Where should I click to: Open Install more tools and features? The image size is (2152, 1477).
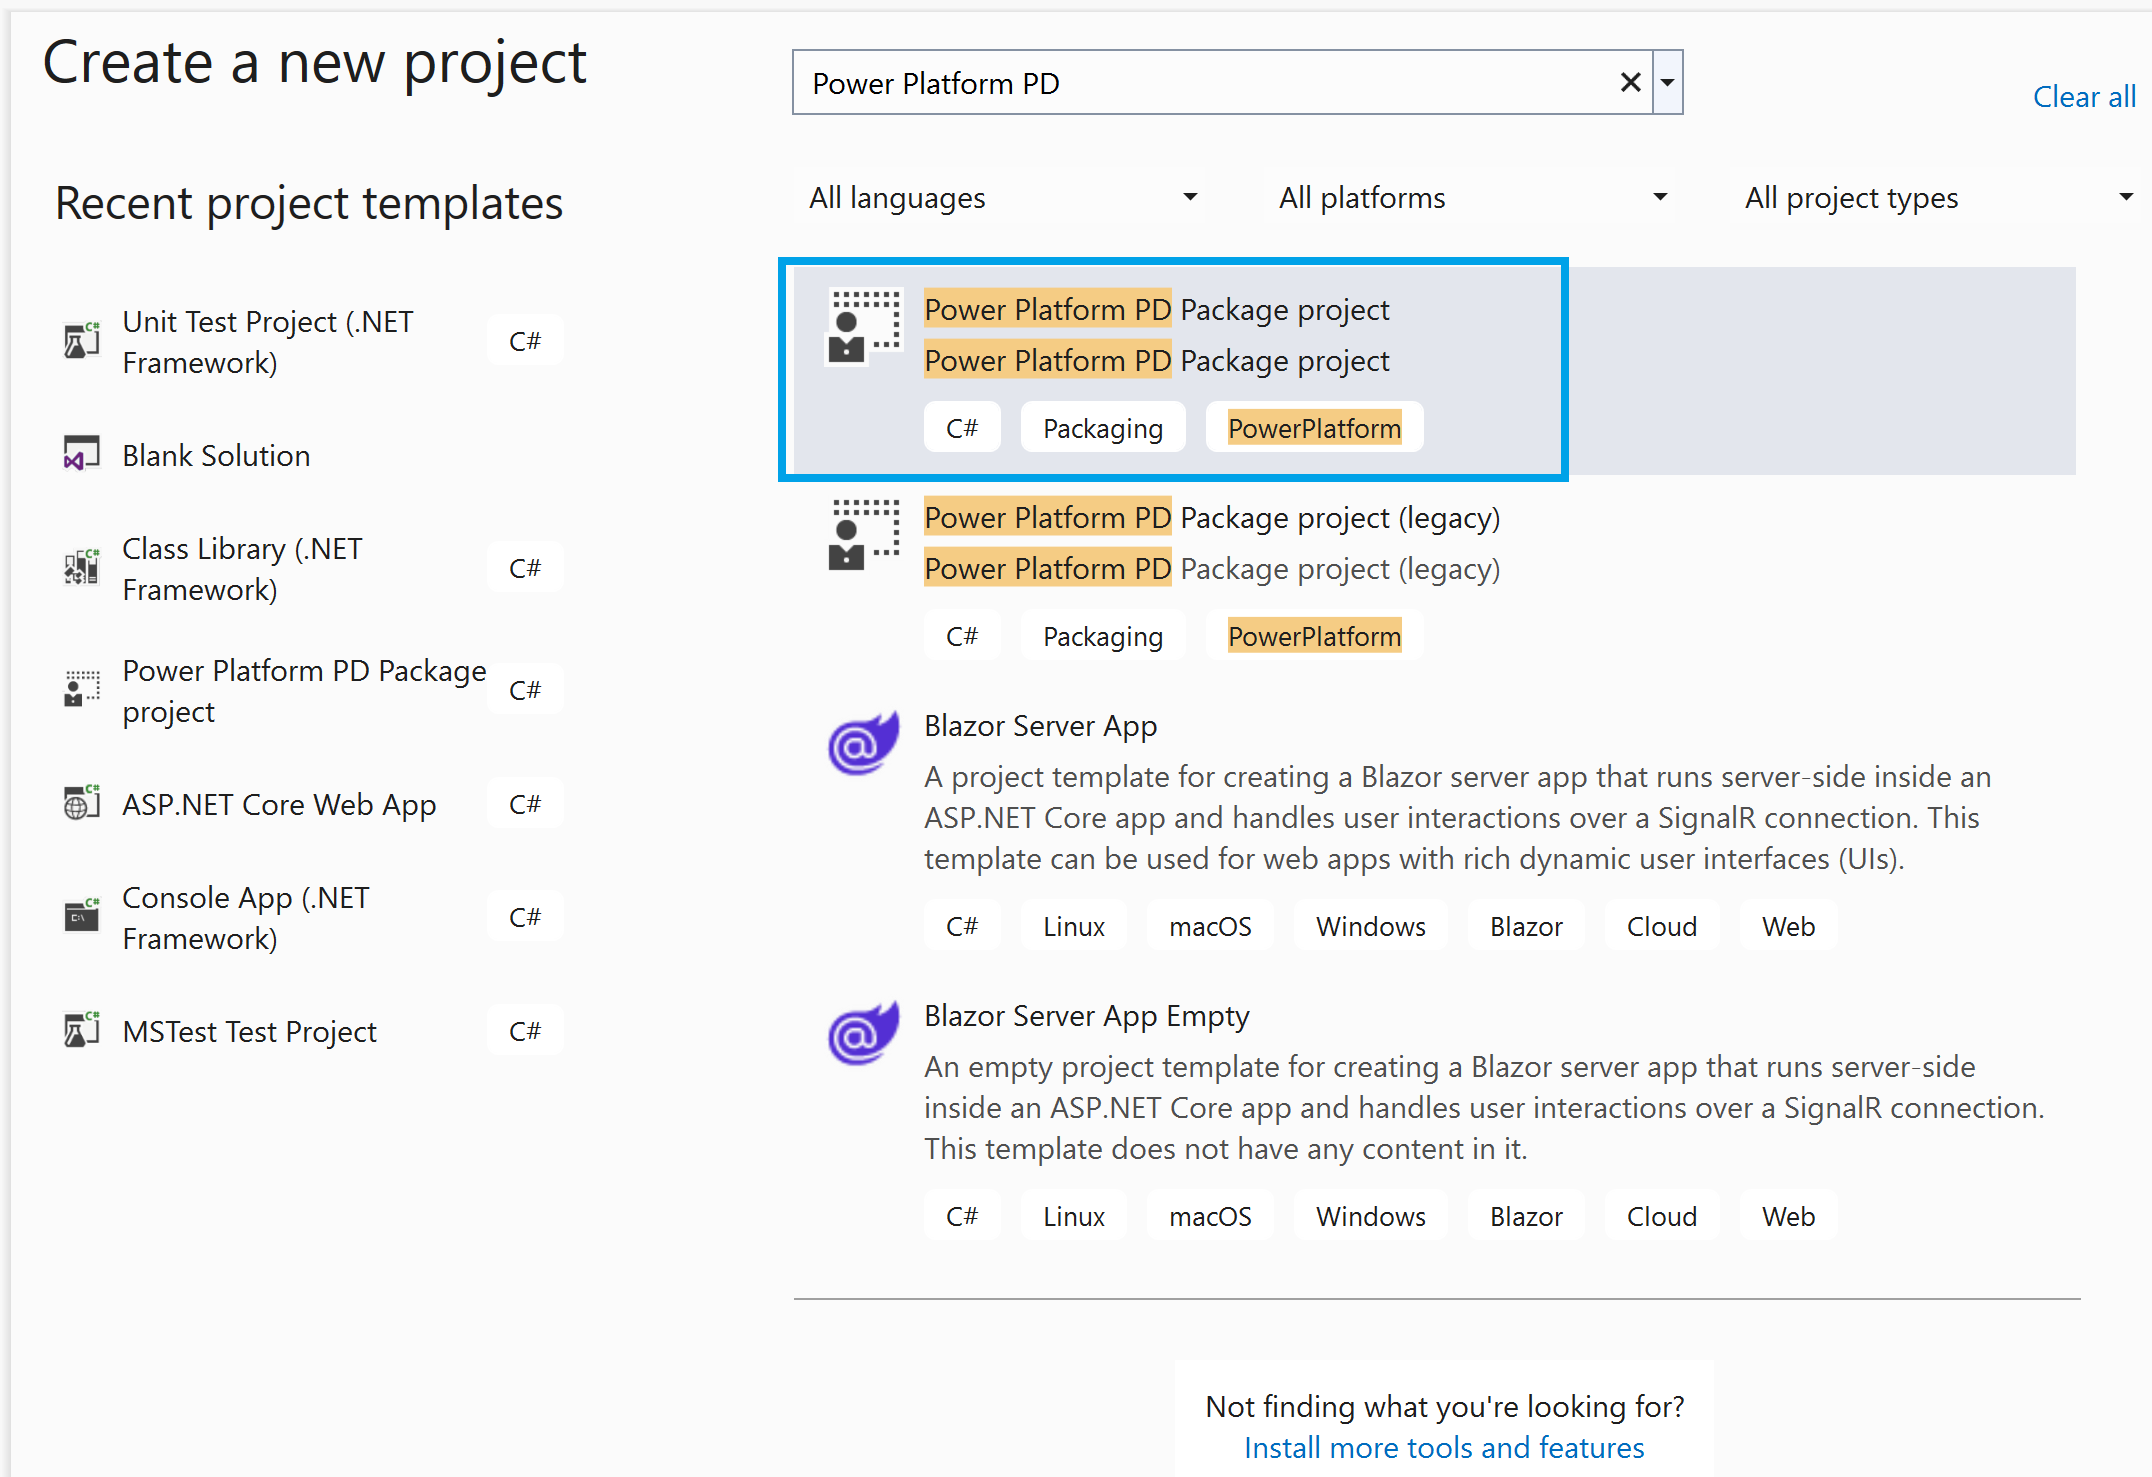[1443, 1447]
